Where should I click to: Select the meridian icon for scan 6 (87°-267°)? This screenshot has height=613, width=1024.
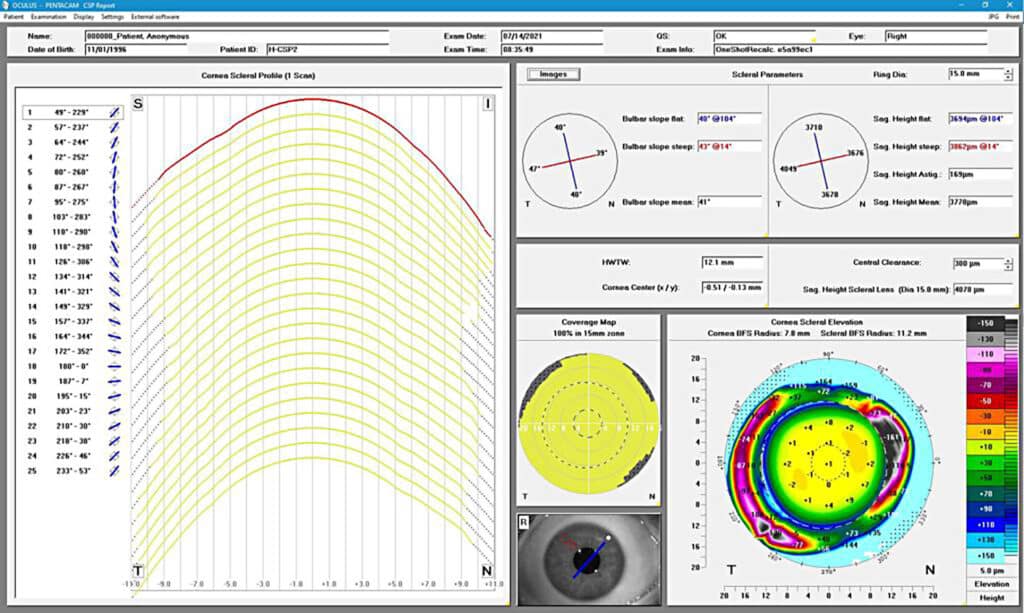[x=114, y=187]
